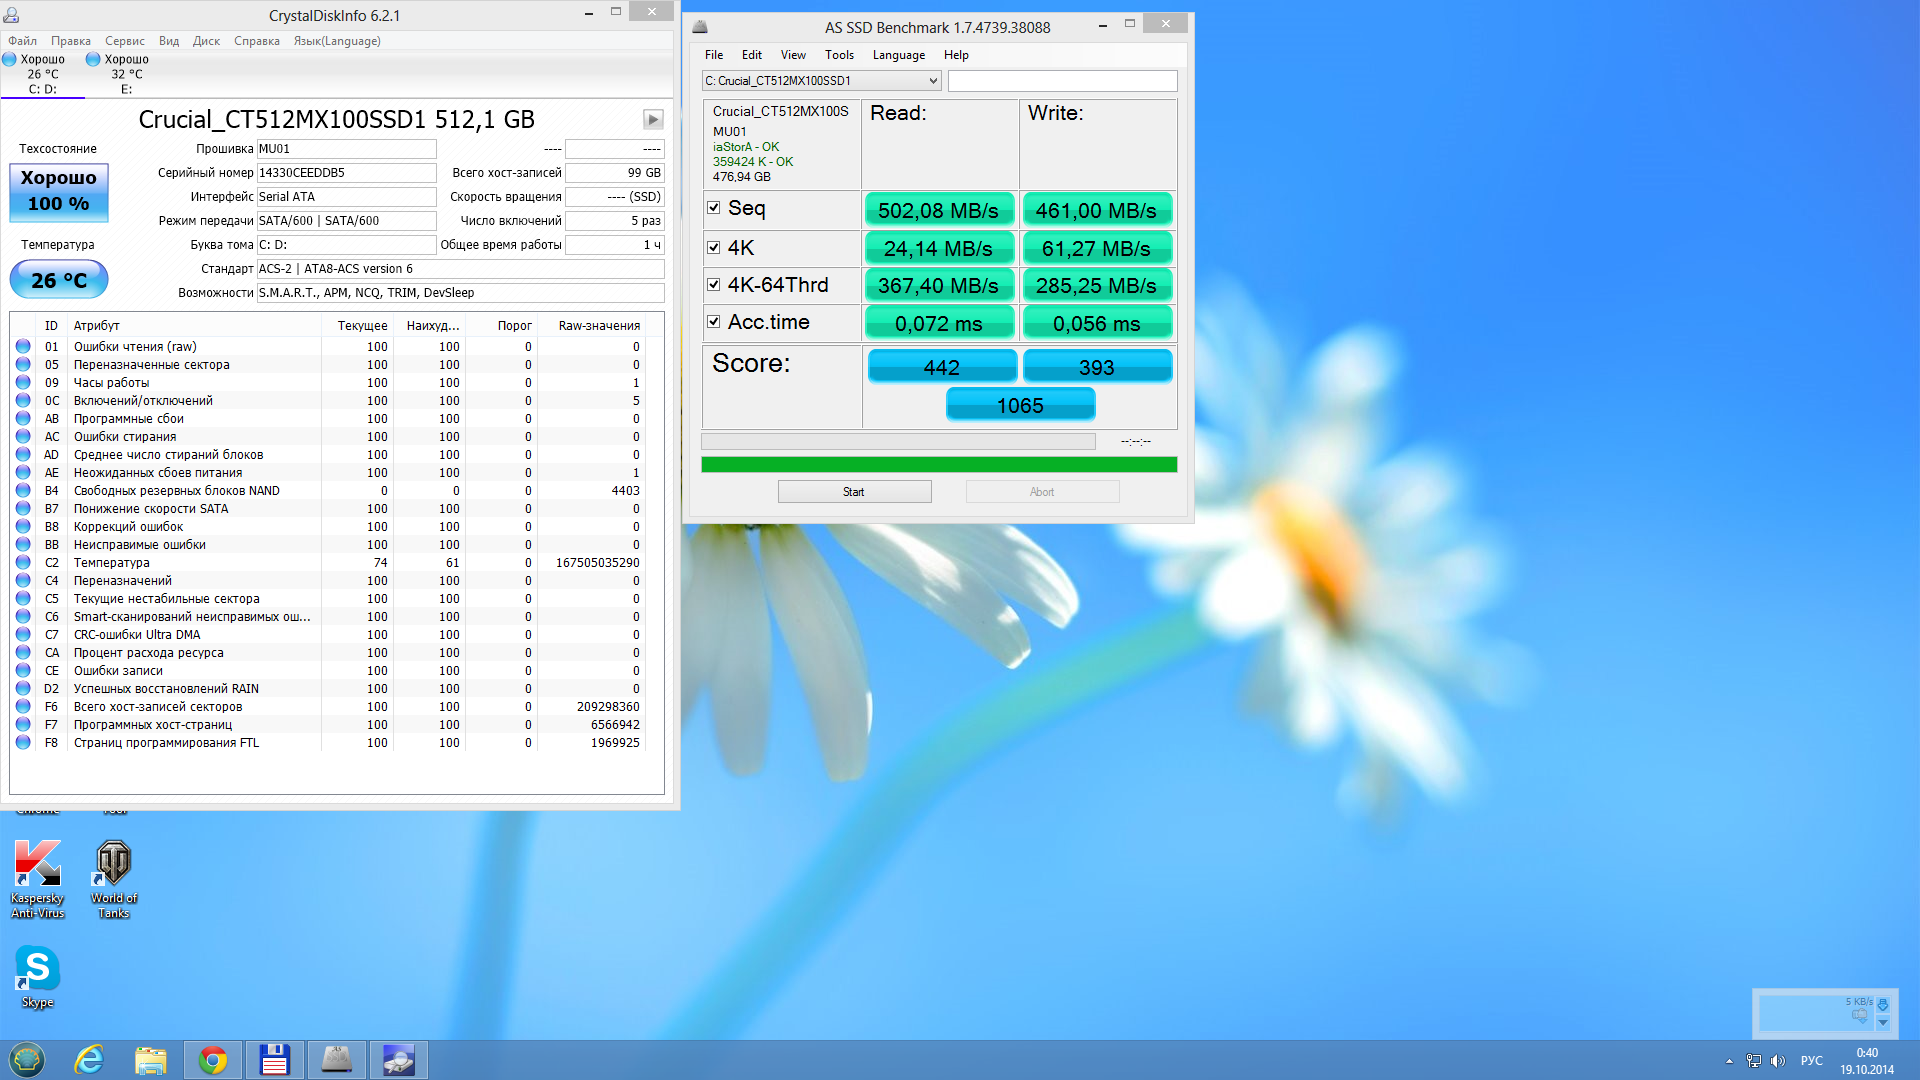Image resolution: width=1920 pixels, height=1080 pixels.
Task: Show hidden system tray icons arrow
Action: tap(1729, 1061)
